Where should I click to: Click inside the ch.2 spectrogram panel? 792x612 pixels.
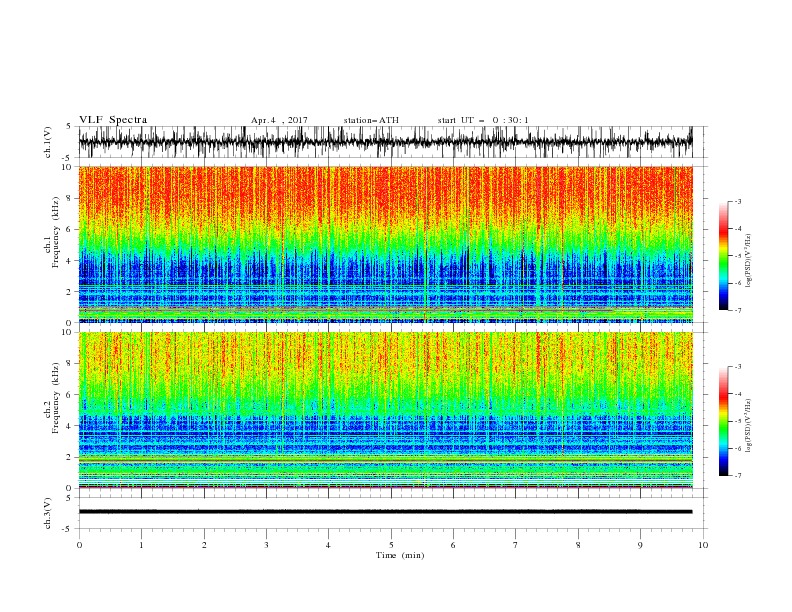(385, 410)
